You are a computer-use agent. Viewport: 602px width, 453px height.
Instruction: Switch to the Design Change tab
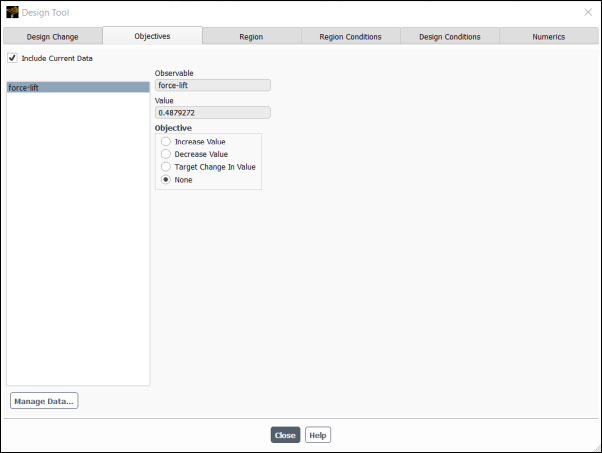(53, 36)
